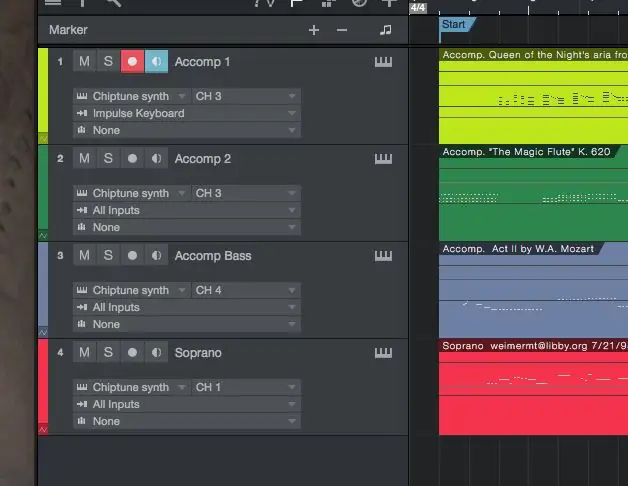Open instrument editor icon for Accomp 2
Screen dimensions: 628x486
pyautogui.click(x=383, y=159)
